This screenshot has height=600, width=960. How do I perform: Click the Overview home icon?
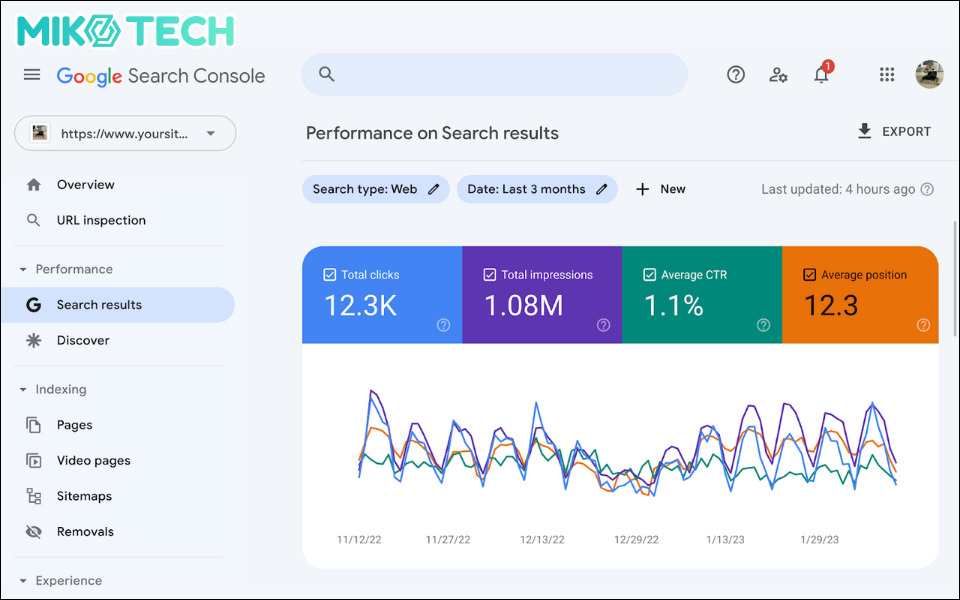(34, 185)
